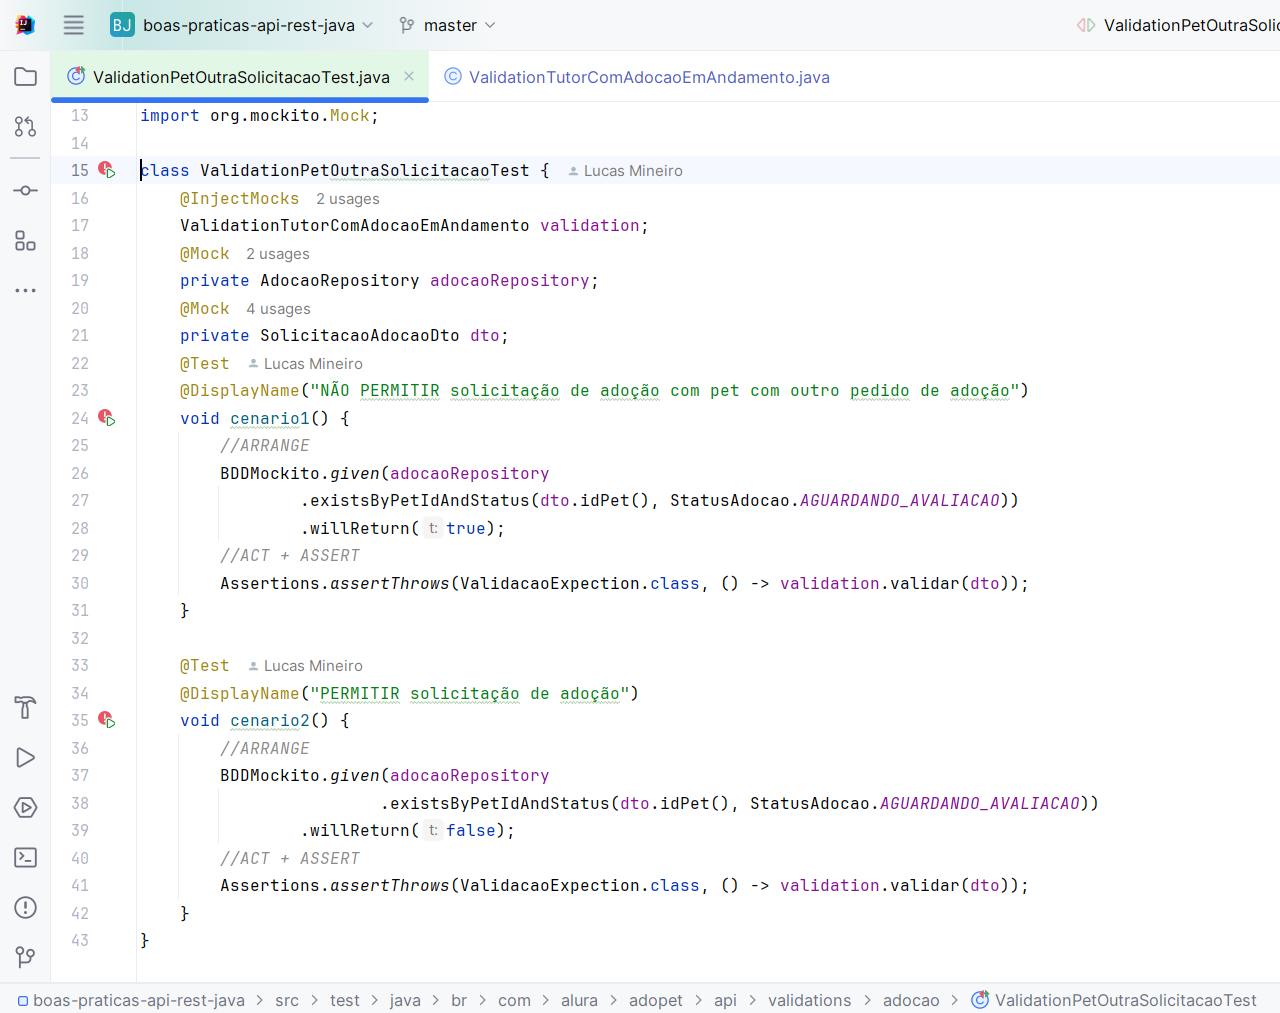Click the br breadcrumb
The image size is (1280, 1013).
pos(459,1000)
